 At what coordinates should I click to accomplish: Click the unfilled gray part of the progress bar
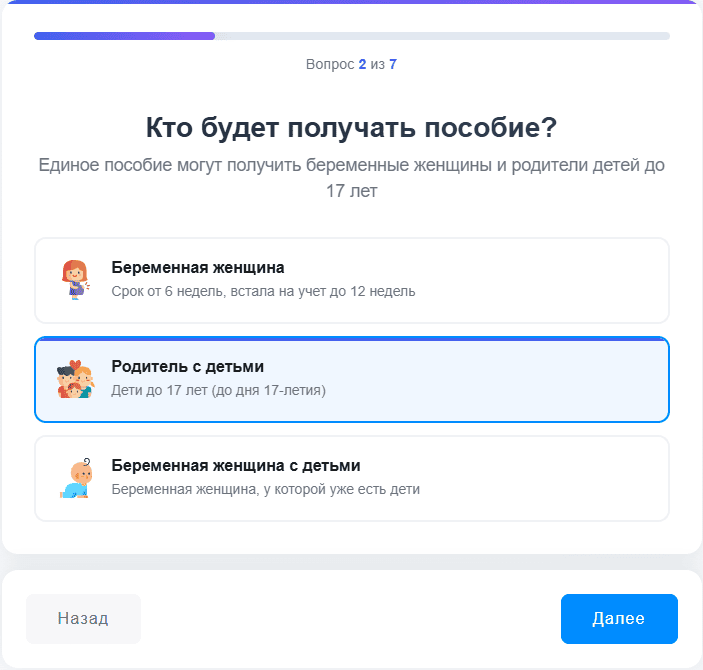(x=442, y=36)
